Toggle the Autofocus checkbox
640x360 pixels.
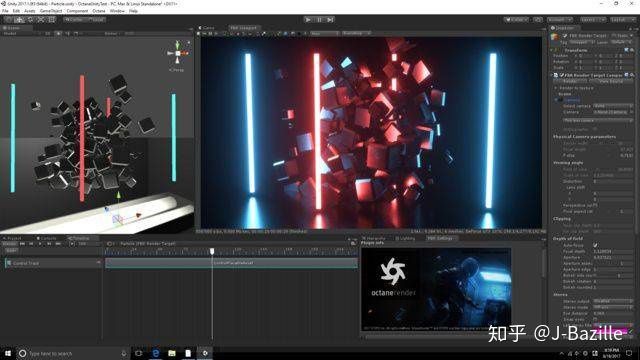(595, 245)
